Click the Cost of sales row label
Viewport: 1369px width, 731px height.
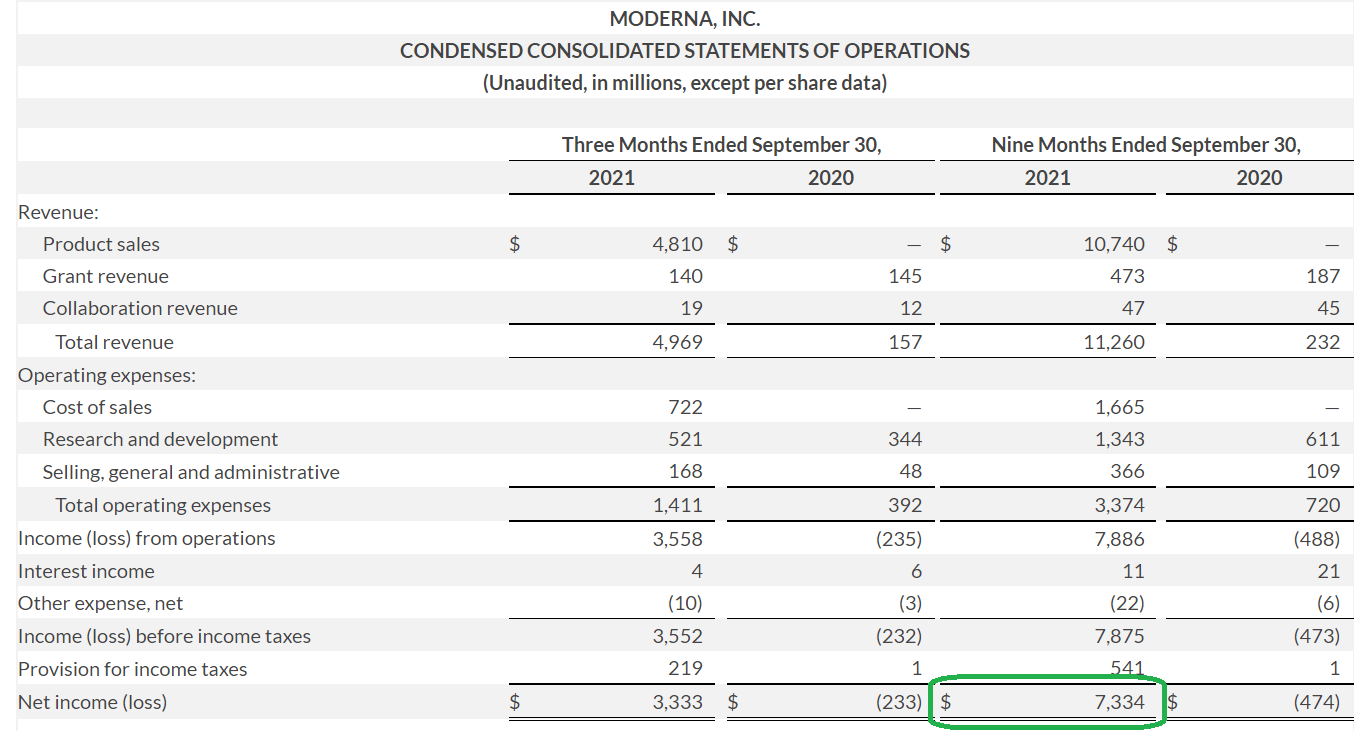(x=97, y=407)
